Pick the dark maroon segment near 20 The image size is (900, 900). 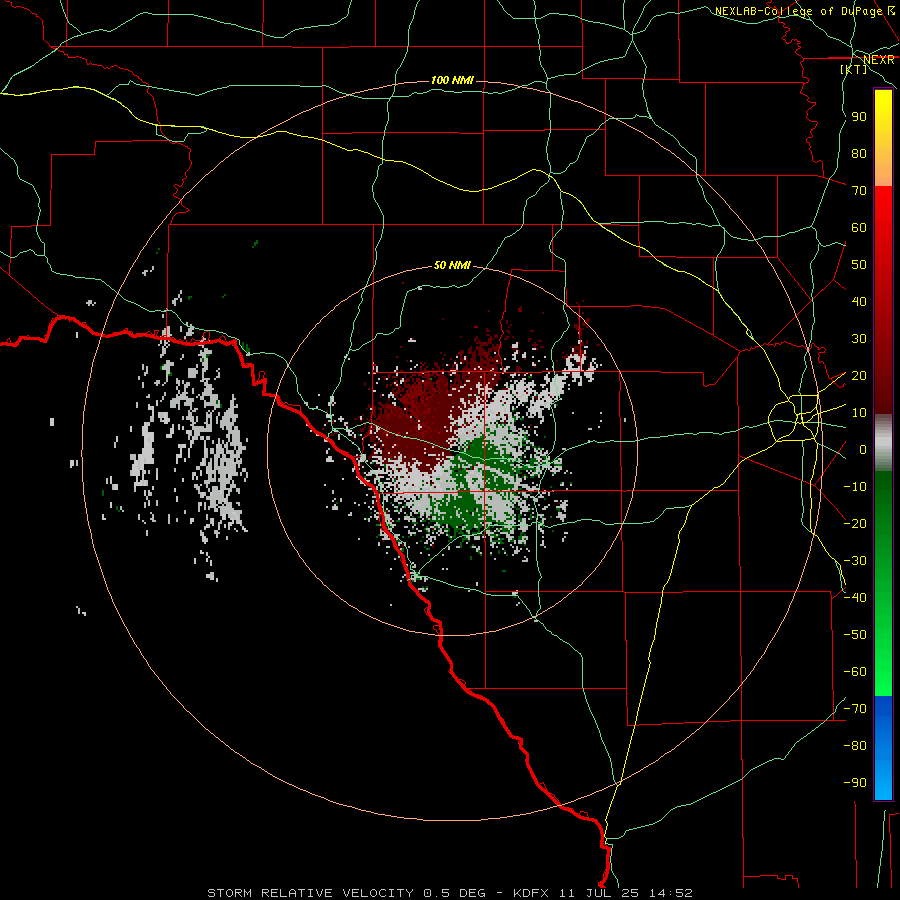point(883,376)
